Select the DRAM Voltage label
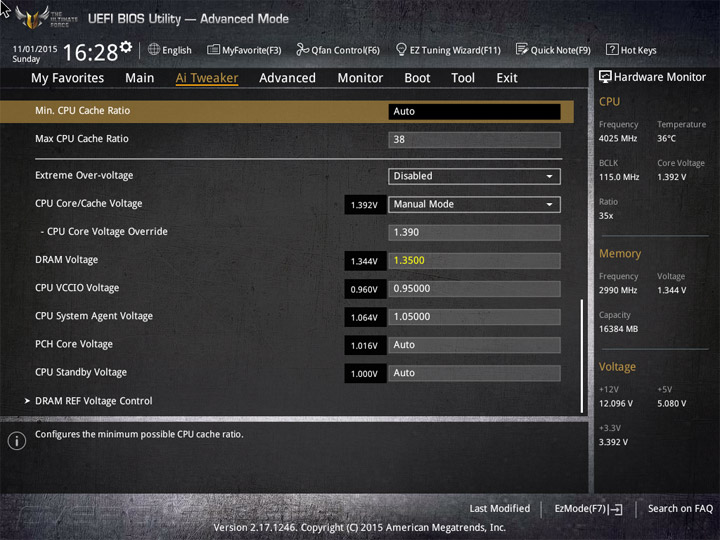 click(x=67, y=260)
